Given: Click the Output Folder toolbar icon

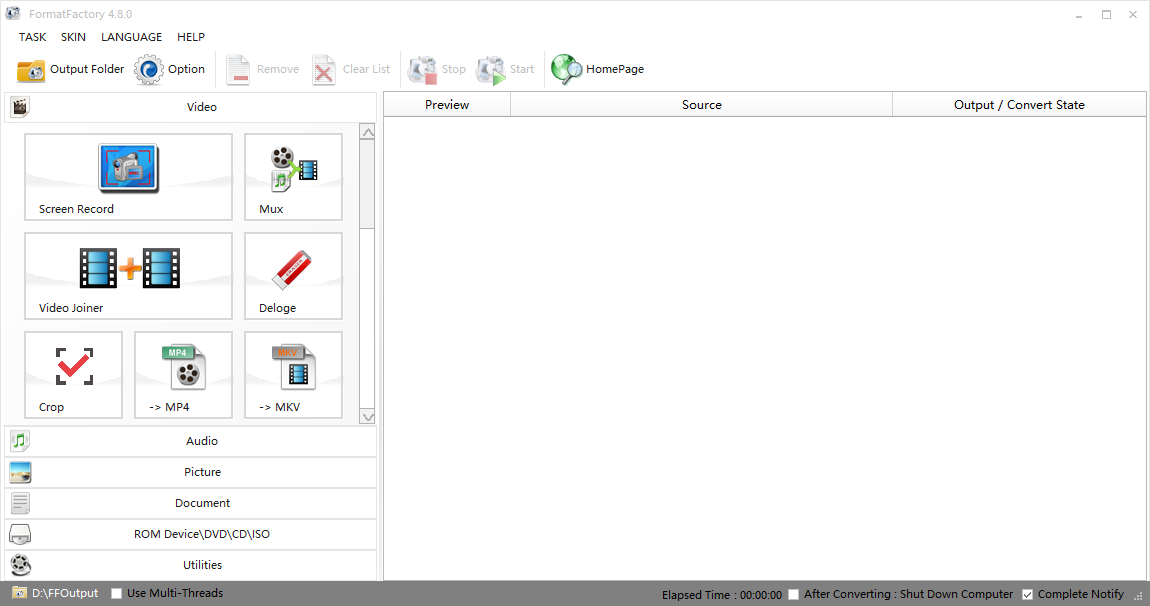Looking at the screenshot, I should click(x=31, y=70).
